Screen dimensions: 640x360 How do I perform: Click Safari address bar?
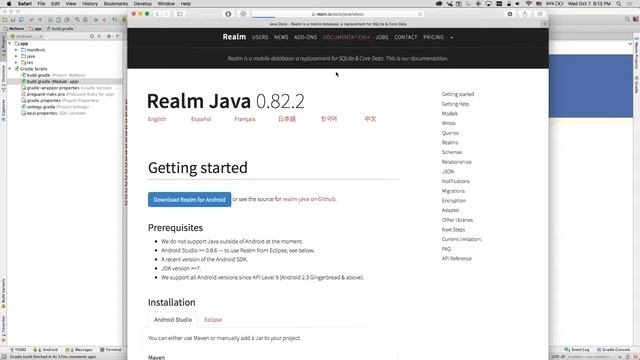[337, 14]
